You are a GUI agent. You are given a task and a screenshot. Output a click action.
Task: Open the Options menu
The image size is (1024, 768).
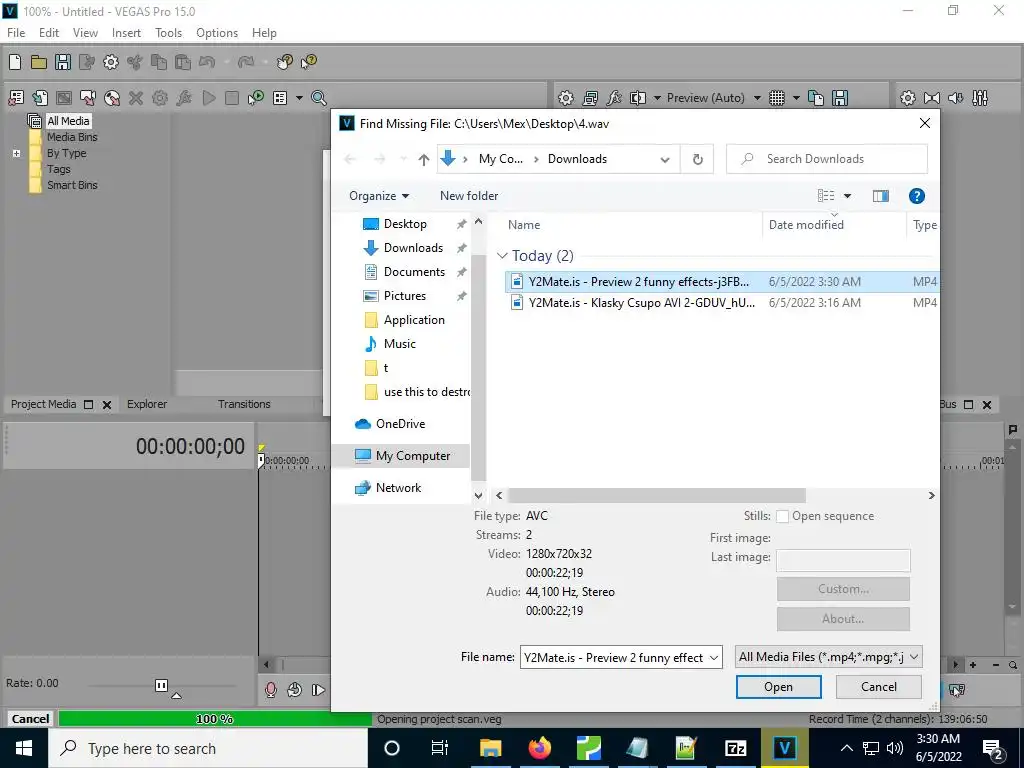217,33
